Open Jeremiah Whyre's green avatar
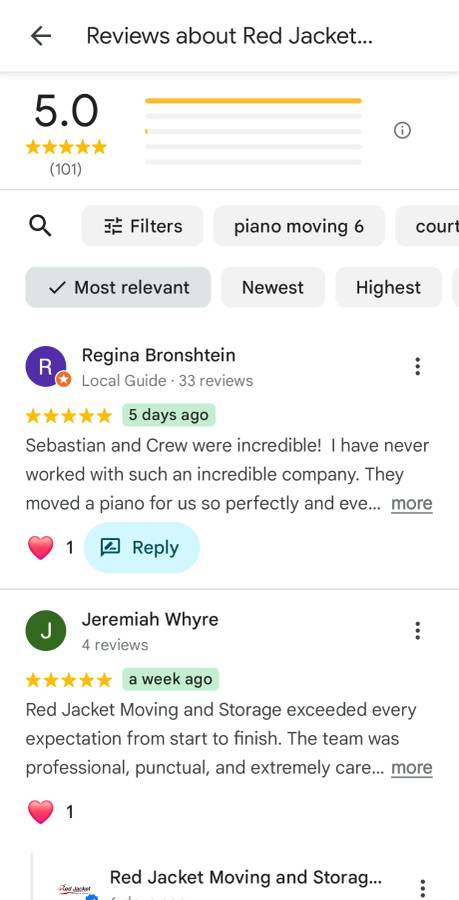The height and width of the screenshot is (900, 459). coord(46,631)
